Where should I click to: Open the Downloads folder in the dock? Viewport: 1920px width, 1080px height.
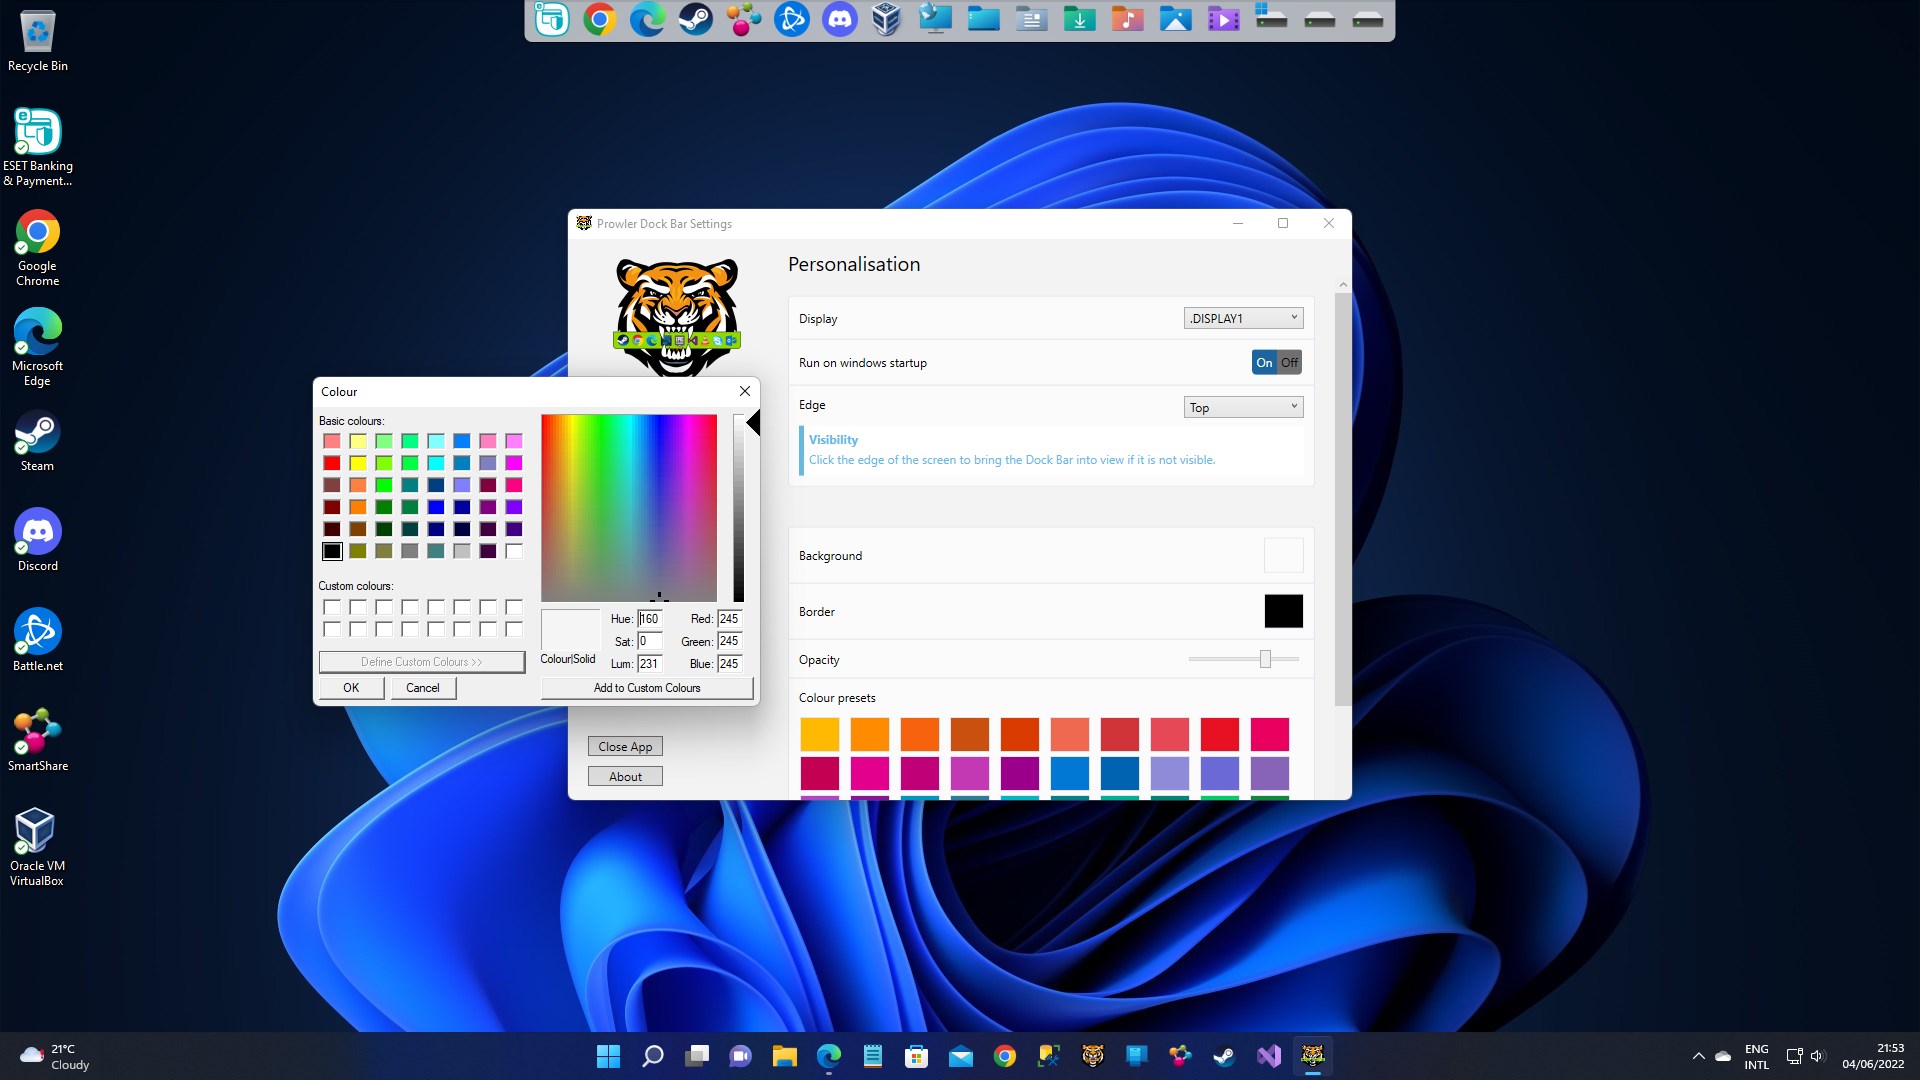1079,19
